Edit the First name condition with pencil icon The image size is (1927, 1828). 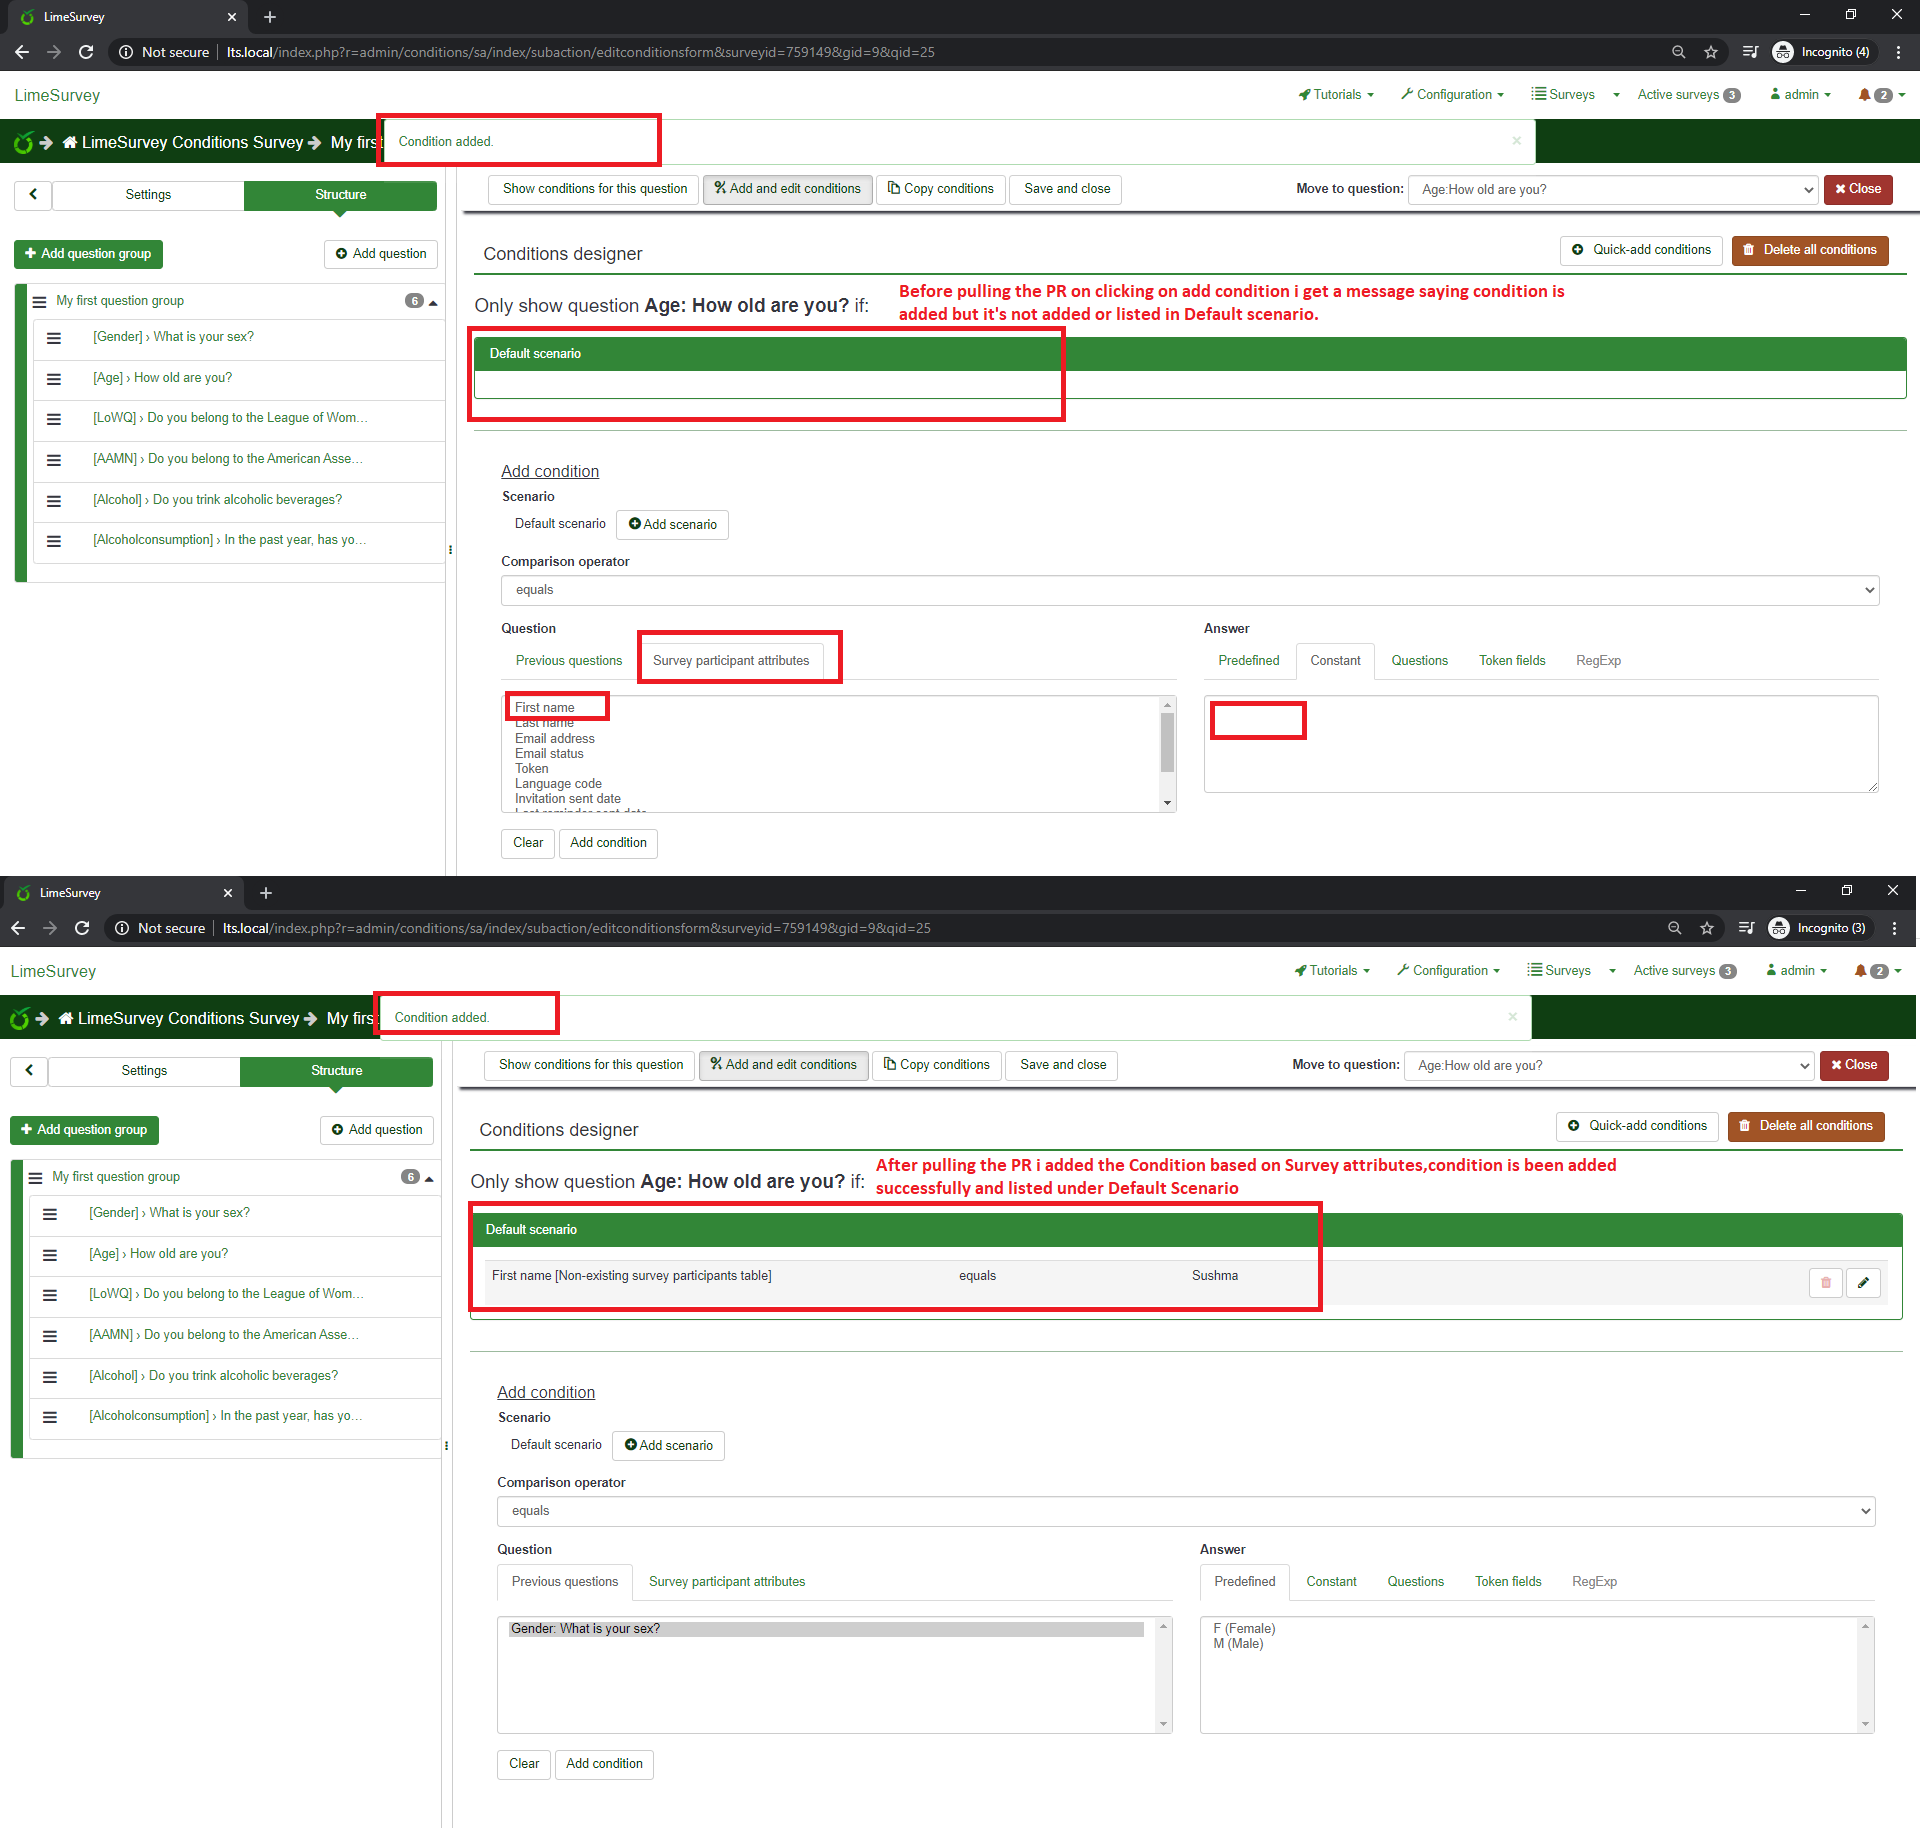click(x=1863, y=1283)
